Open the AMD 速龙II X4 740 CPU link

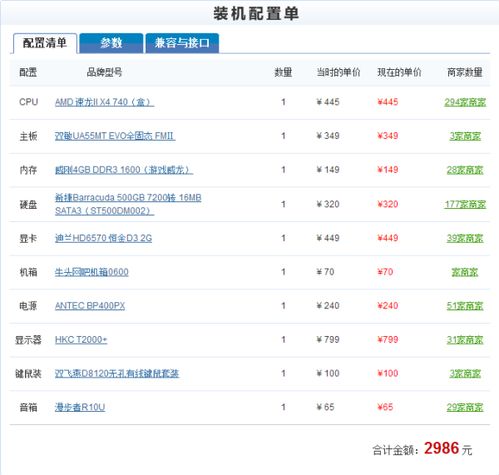tap(104, 102)
